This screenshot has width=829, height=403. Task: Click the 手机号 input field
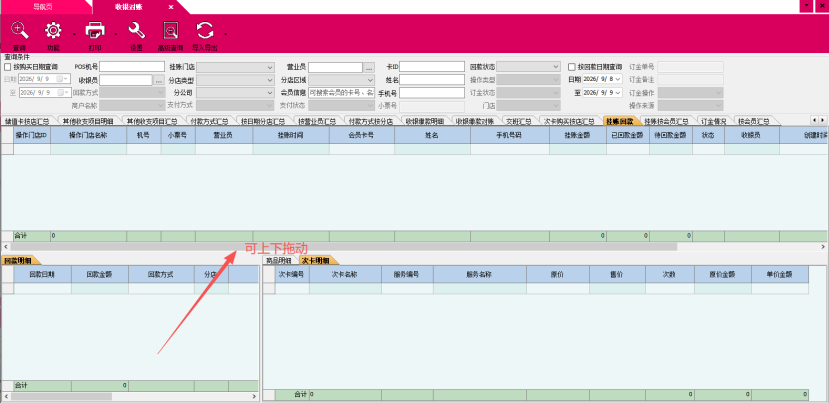431,93
